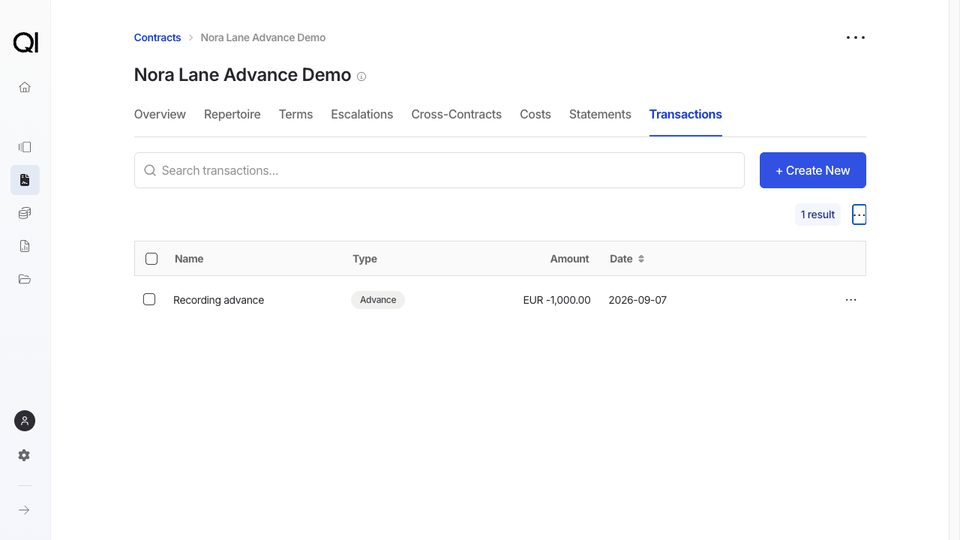This screenshot has width=960, height=540.
Task: Click the Amount column header
Action: 569,259
